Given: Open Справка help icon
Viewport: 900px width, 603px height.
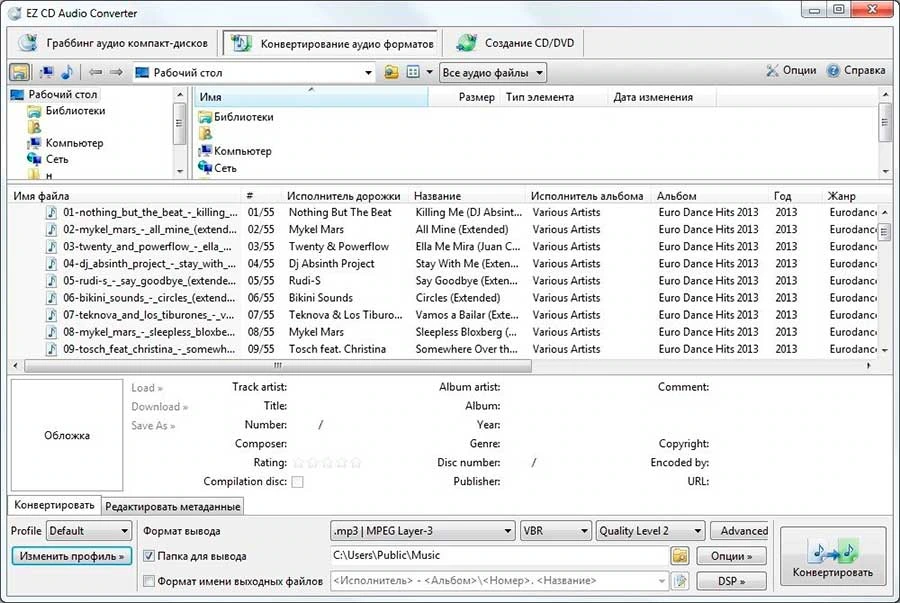Looking at the screenshot, I should pos(833,71).
